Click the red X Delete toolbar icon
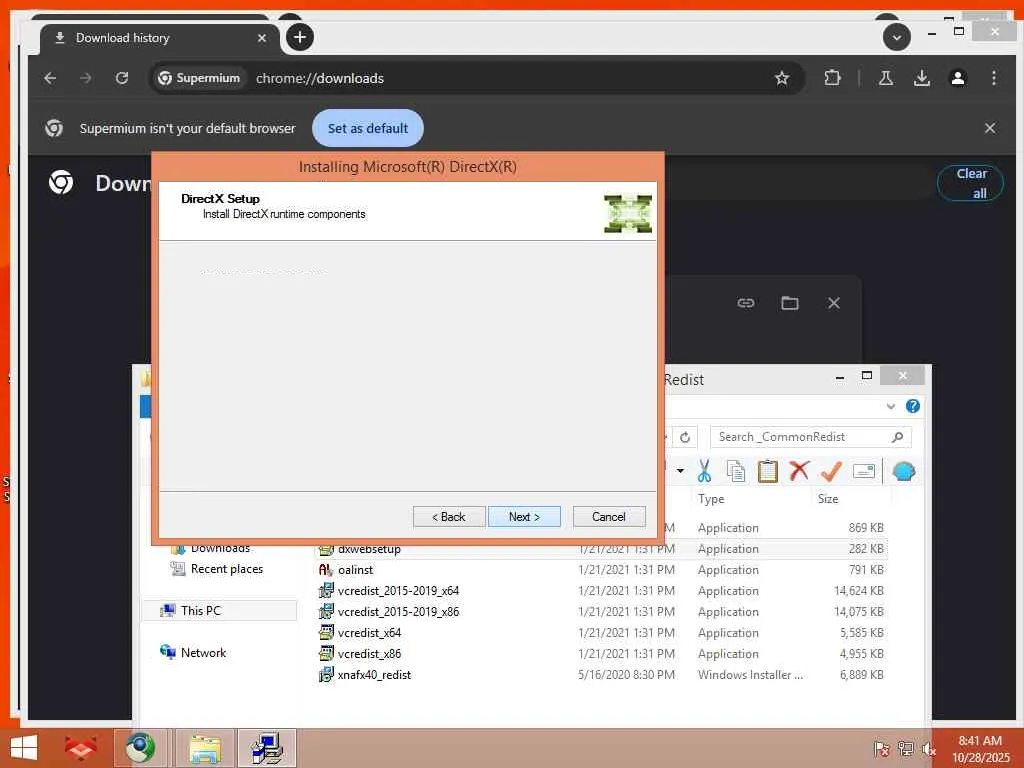 [799, 470]
